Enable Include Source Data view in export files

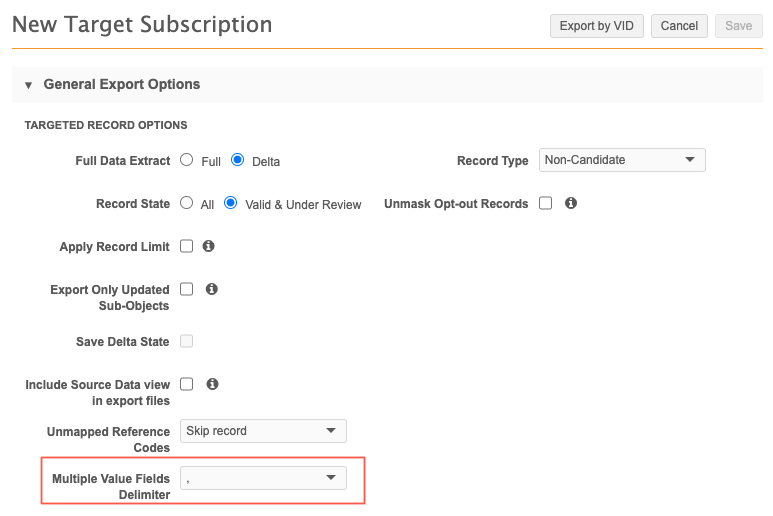187,384
